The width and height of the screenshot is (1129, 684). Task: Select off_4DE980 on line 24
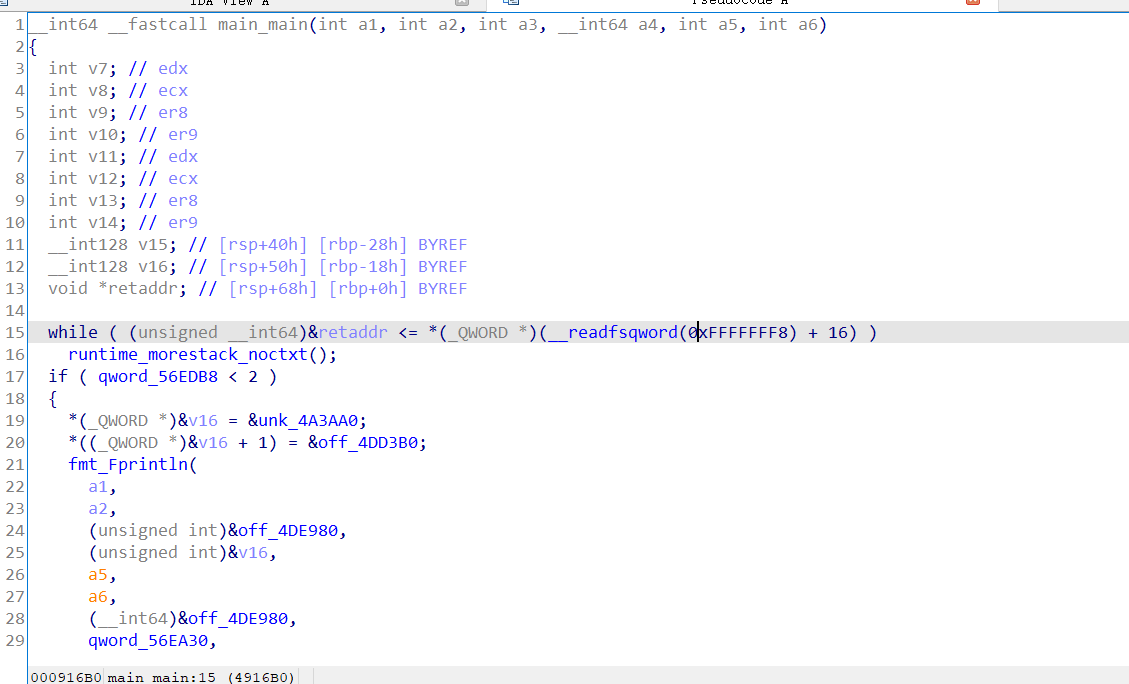point(288,530)
